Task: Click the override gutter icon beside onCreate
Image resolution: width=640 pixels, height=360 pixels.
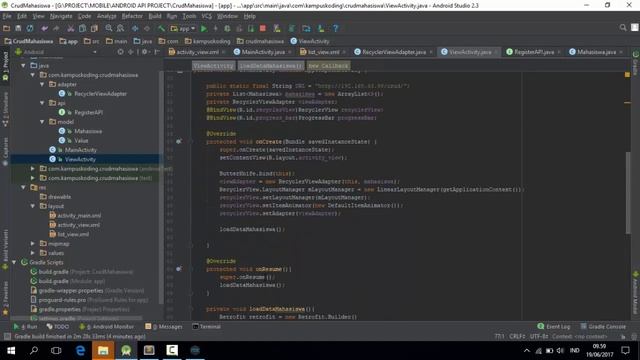Action: tap(178, 141)
